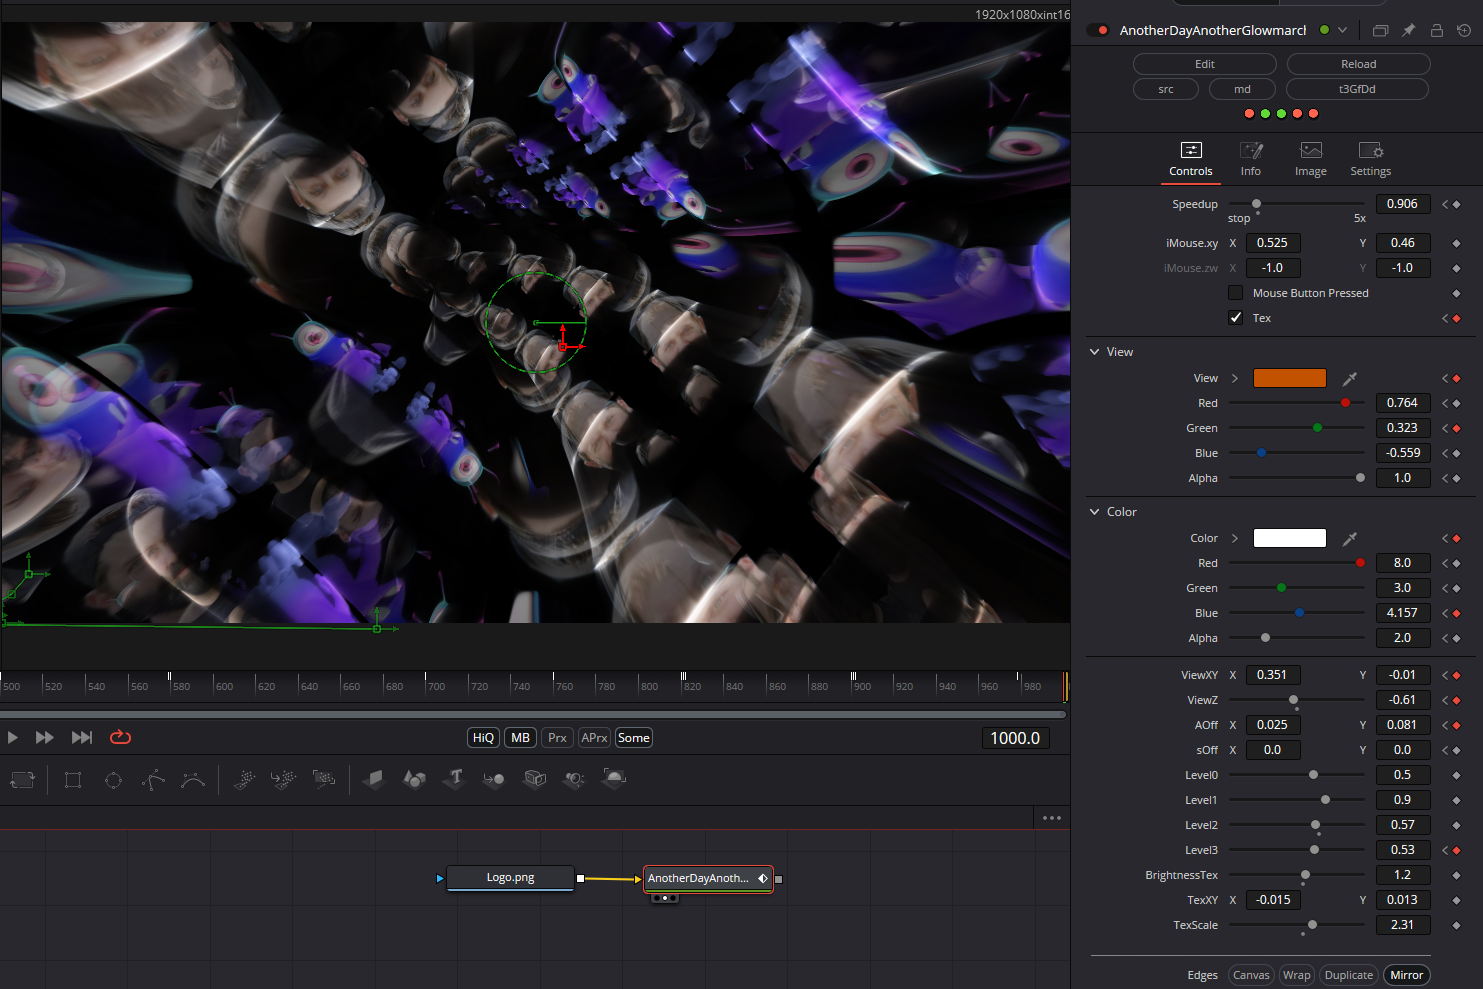Toggle the MB motion blur button
This screenshot has height=989, width=1483.
tap(520, 738)
